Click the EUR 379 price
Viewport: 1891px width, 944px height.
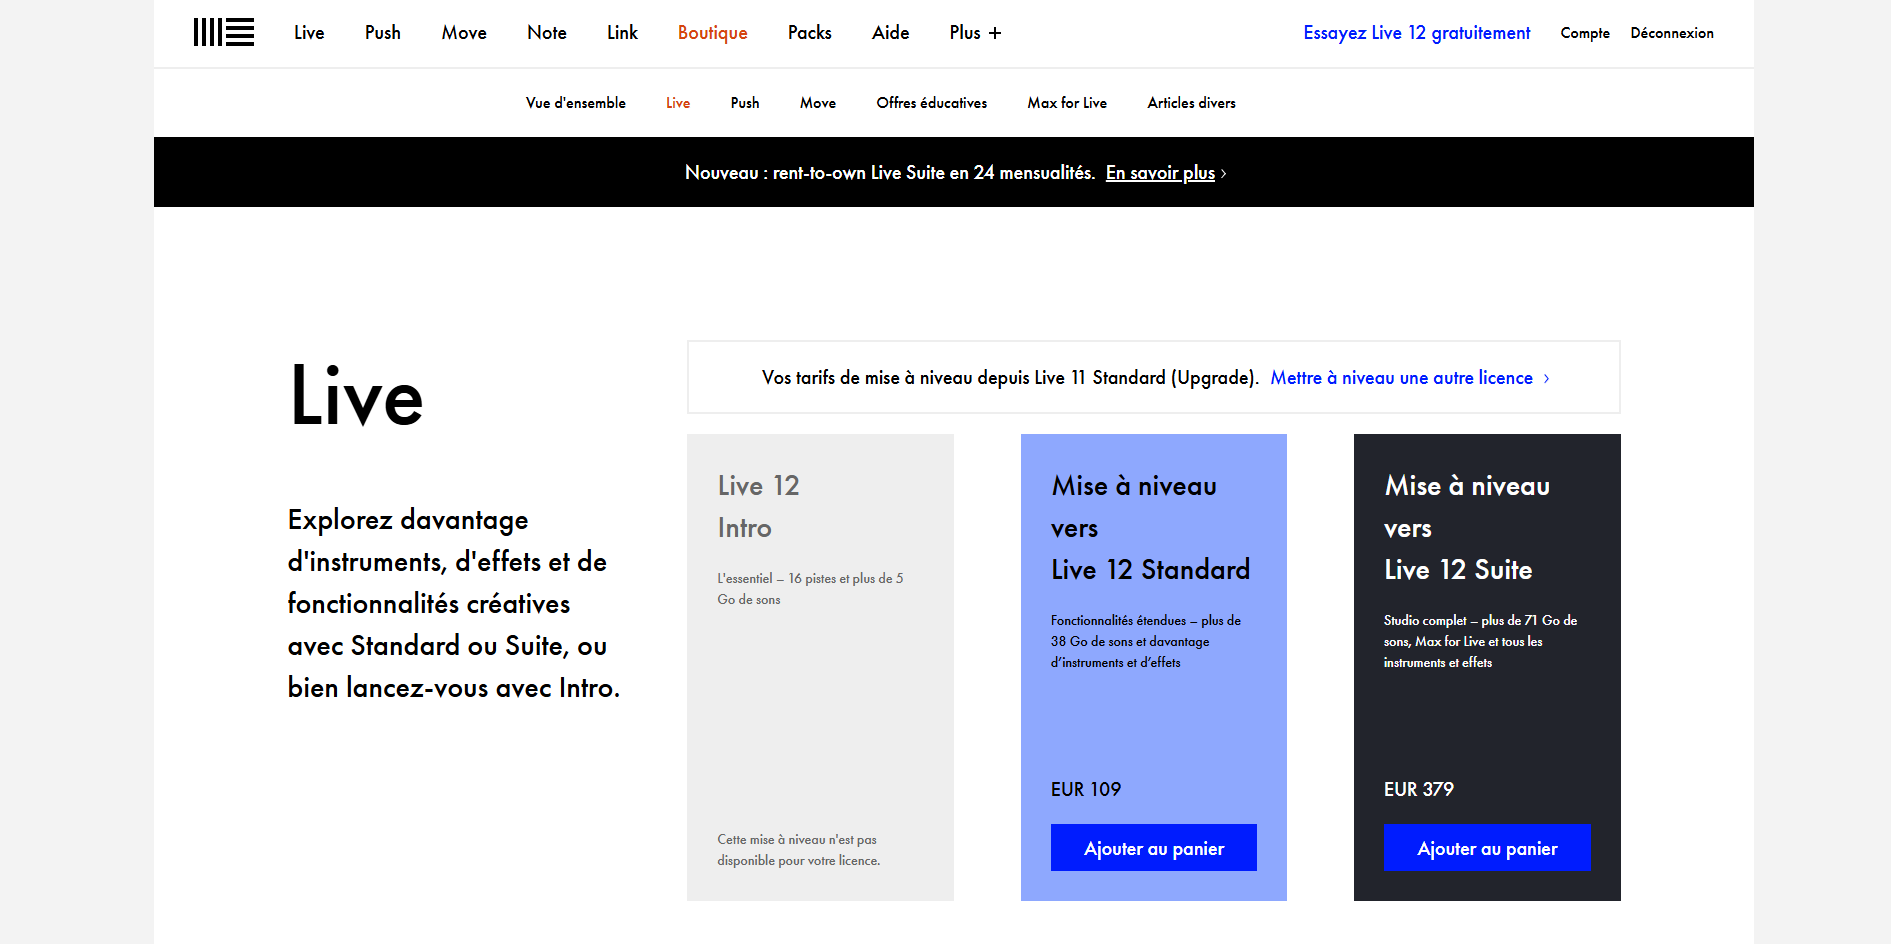point(1419,790)
